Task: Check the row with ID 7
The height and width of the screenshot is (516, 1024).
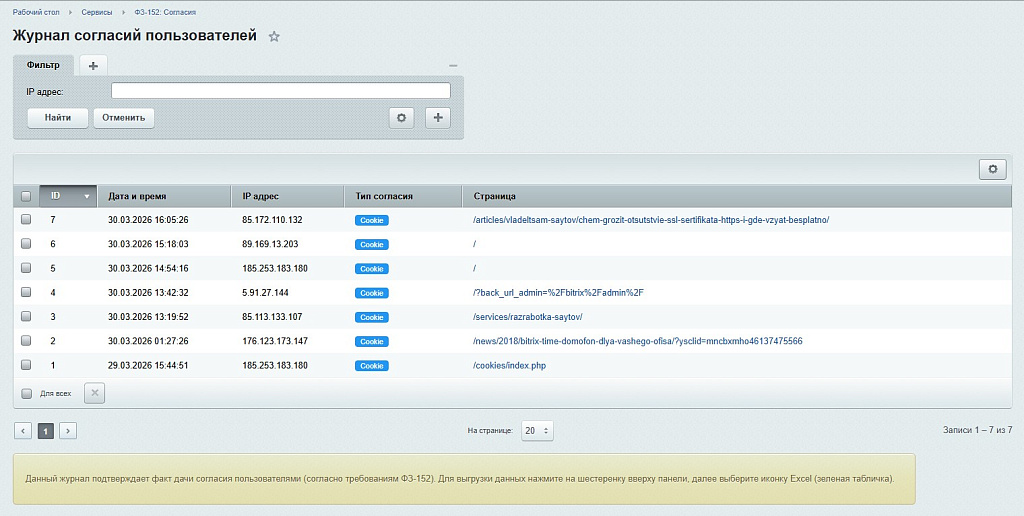Action: [x=26, y=219]
